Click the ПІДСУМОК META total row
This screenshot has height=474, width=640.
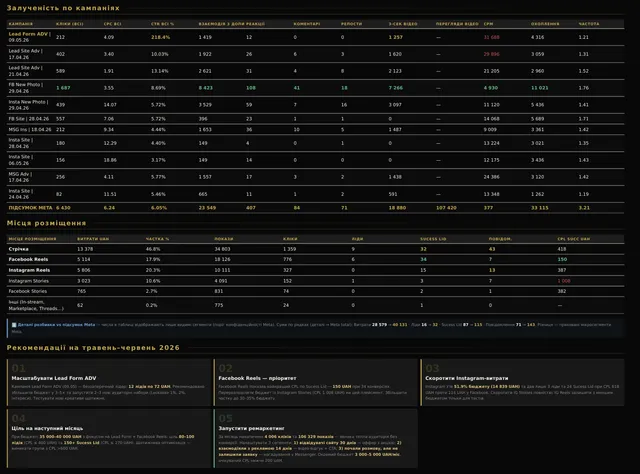click(315, 208)
